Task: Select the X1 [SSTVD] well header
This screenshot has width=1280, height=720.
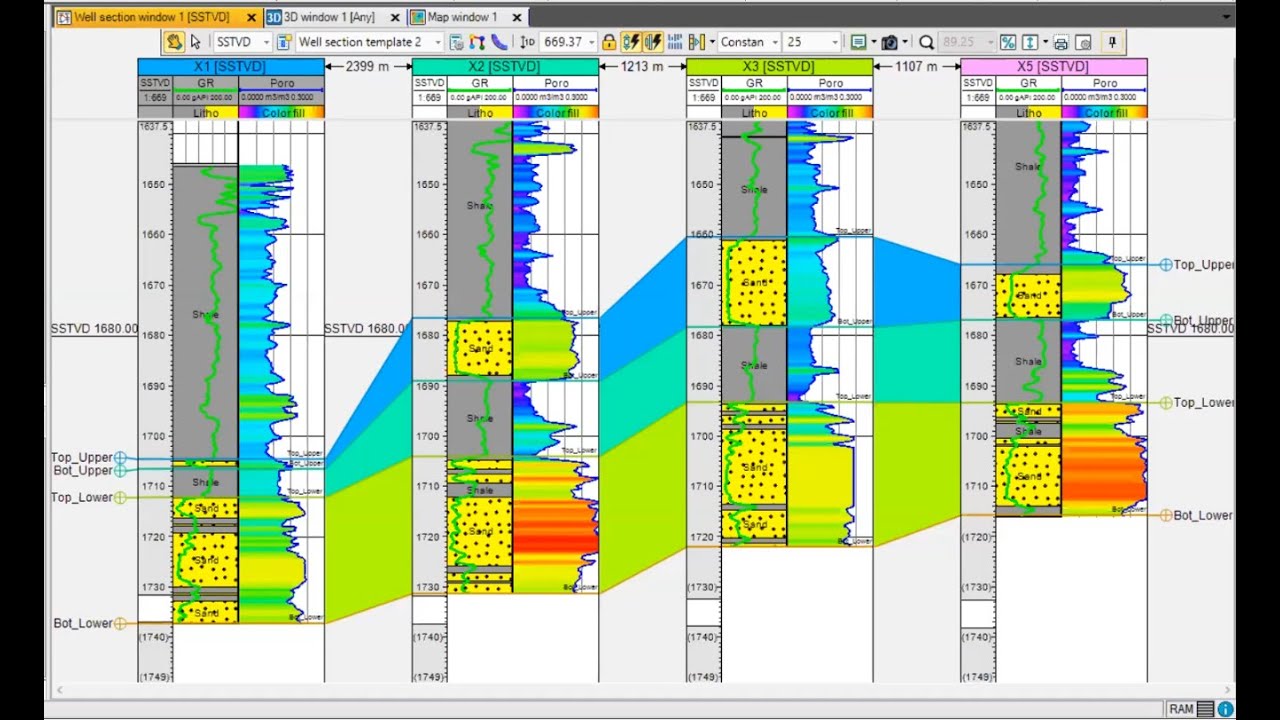Action: pos(231,66)
